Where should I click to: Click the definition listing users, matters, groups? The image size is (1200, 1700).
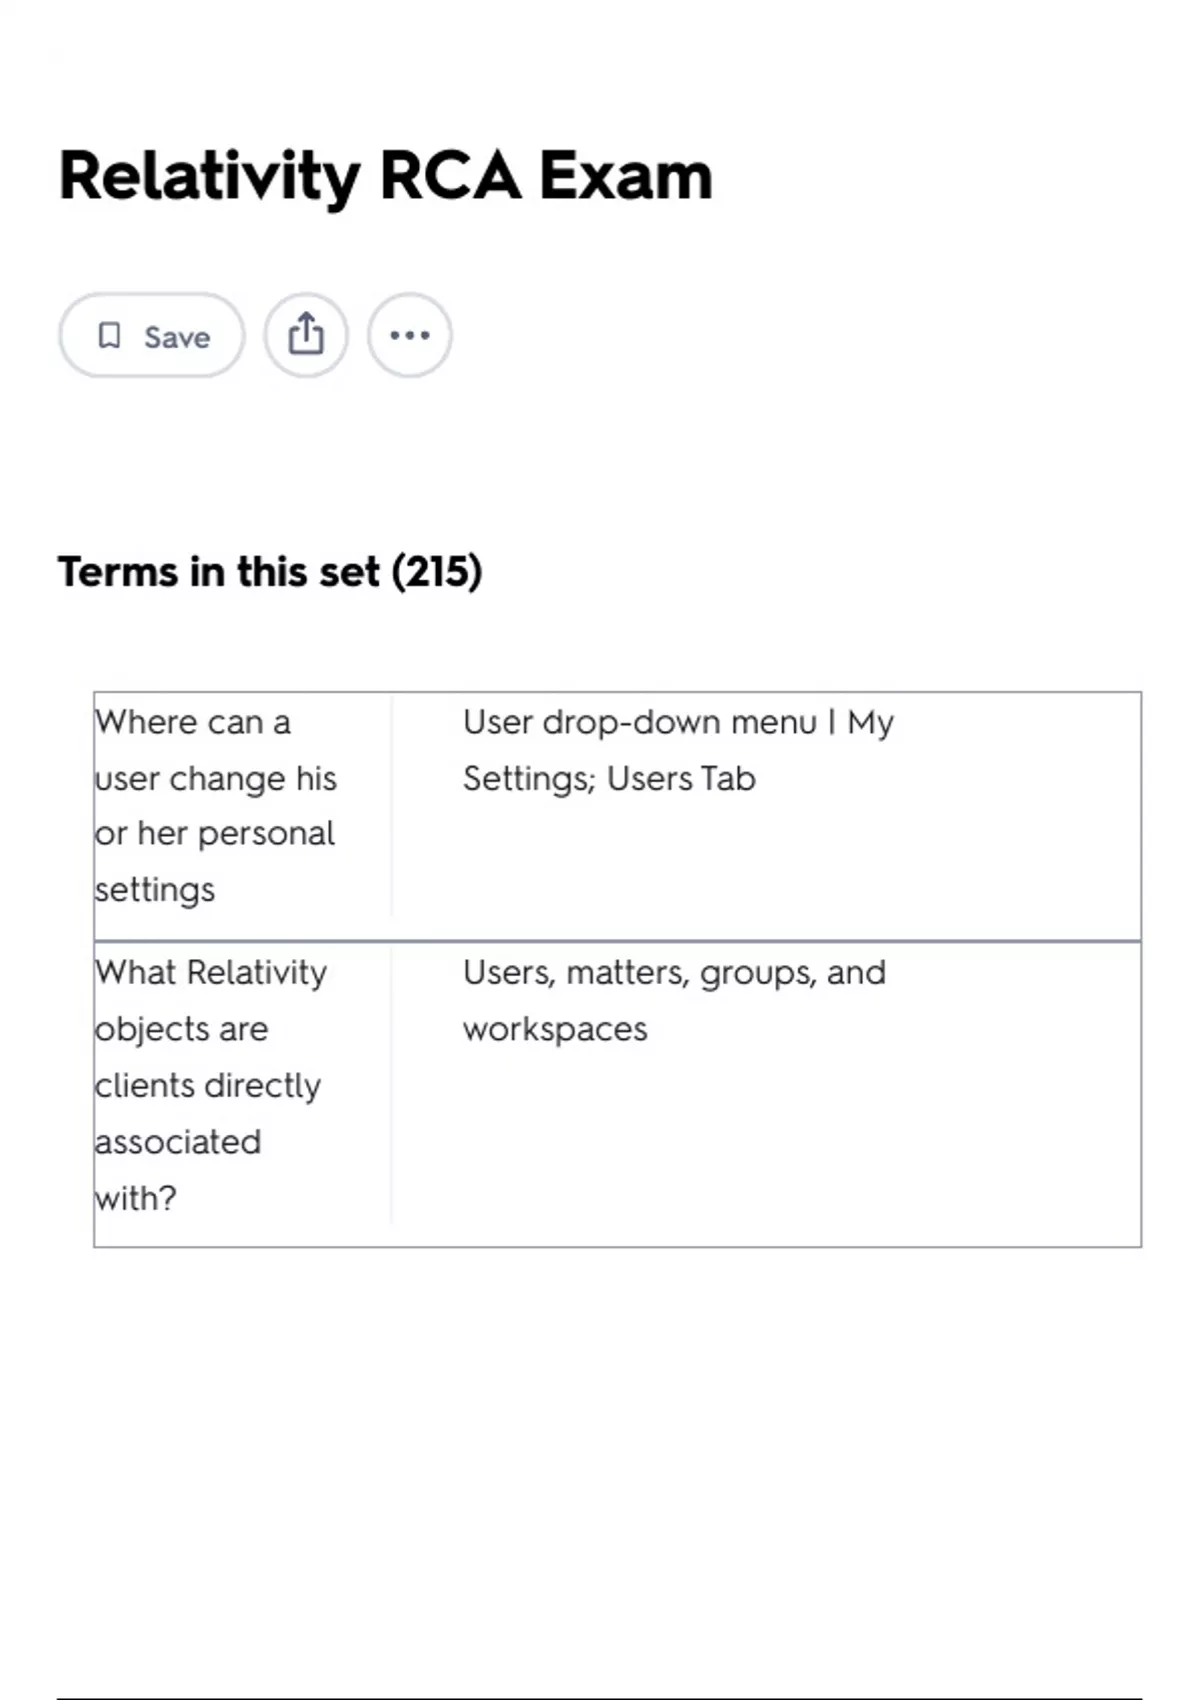pyautogui.click(x=674, y=1000)
